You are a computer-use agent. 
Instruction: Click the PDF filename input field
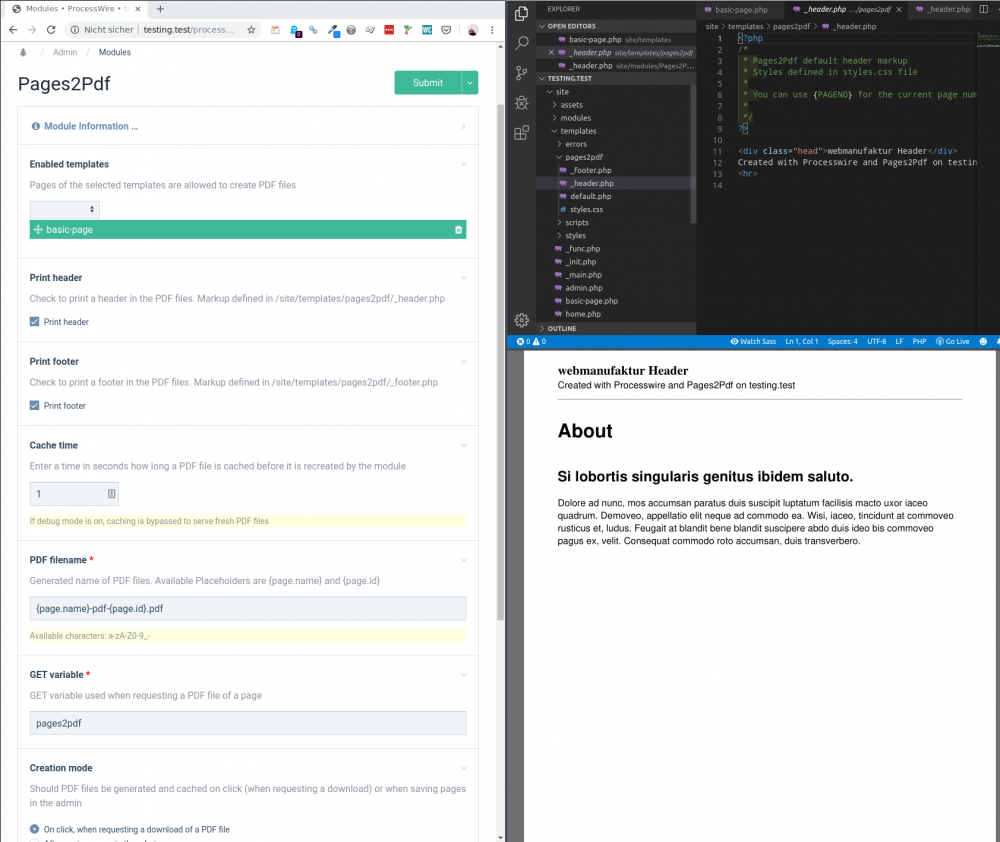click(x=248, y=608)
